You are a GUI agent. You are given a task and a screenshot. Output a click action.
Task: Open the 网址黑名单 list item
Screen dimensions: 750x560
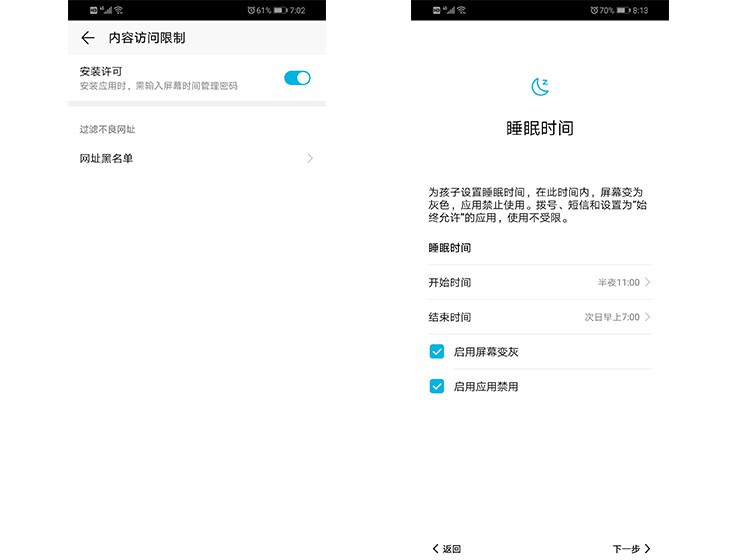coord(107,158)
